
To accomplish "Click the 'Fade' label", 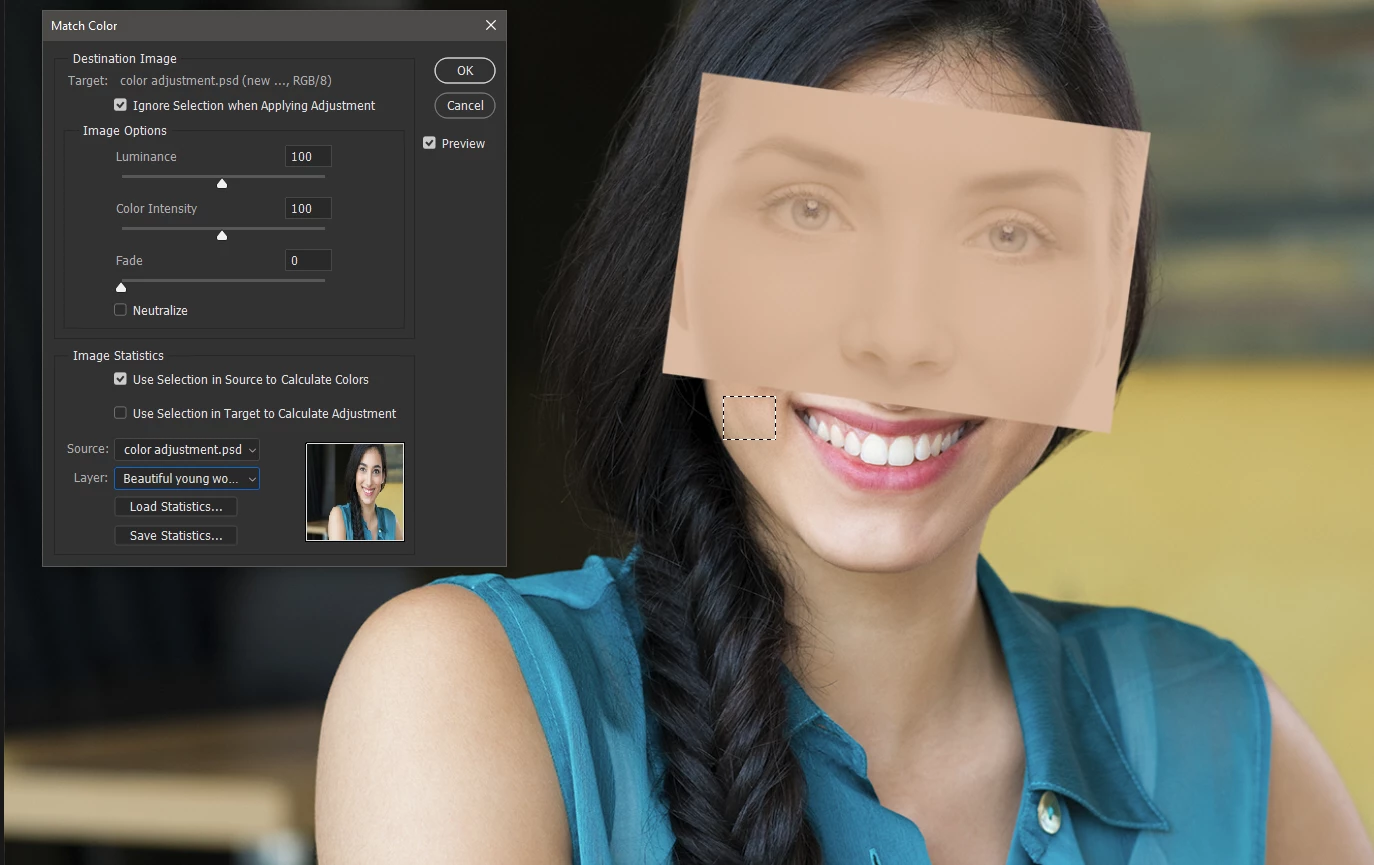I will click(x=129, y=261).
